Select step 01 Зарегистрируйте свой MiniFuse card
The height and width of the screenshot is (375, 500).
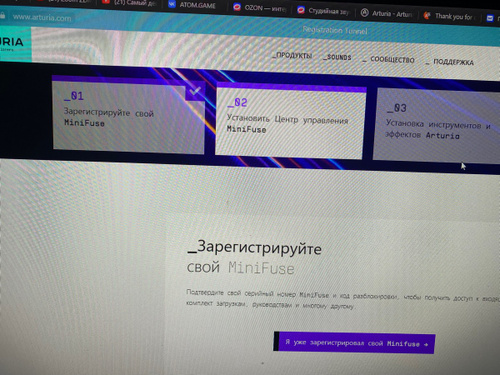click(x=128, y=115)
